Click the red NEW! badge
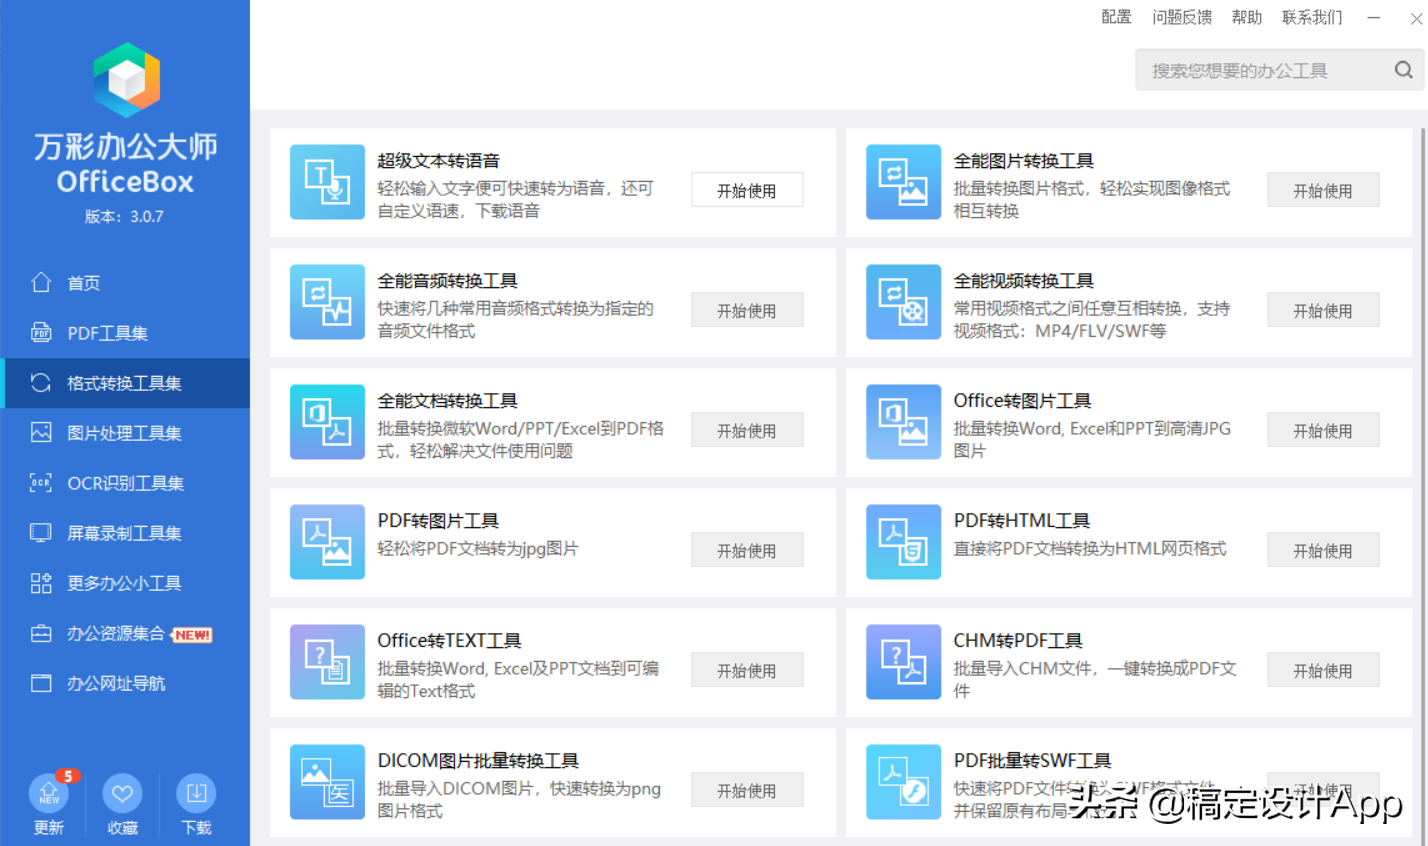 click(192, 634)
